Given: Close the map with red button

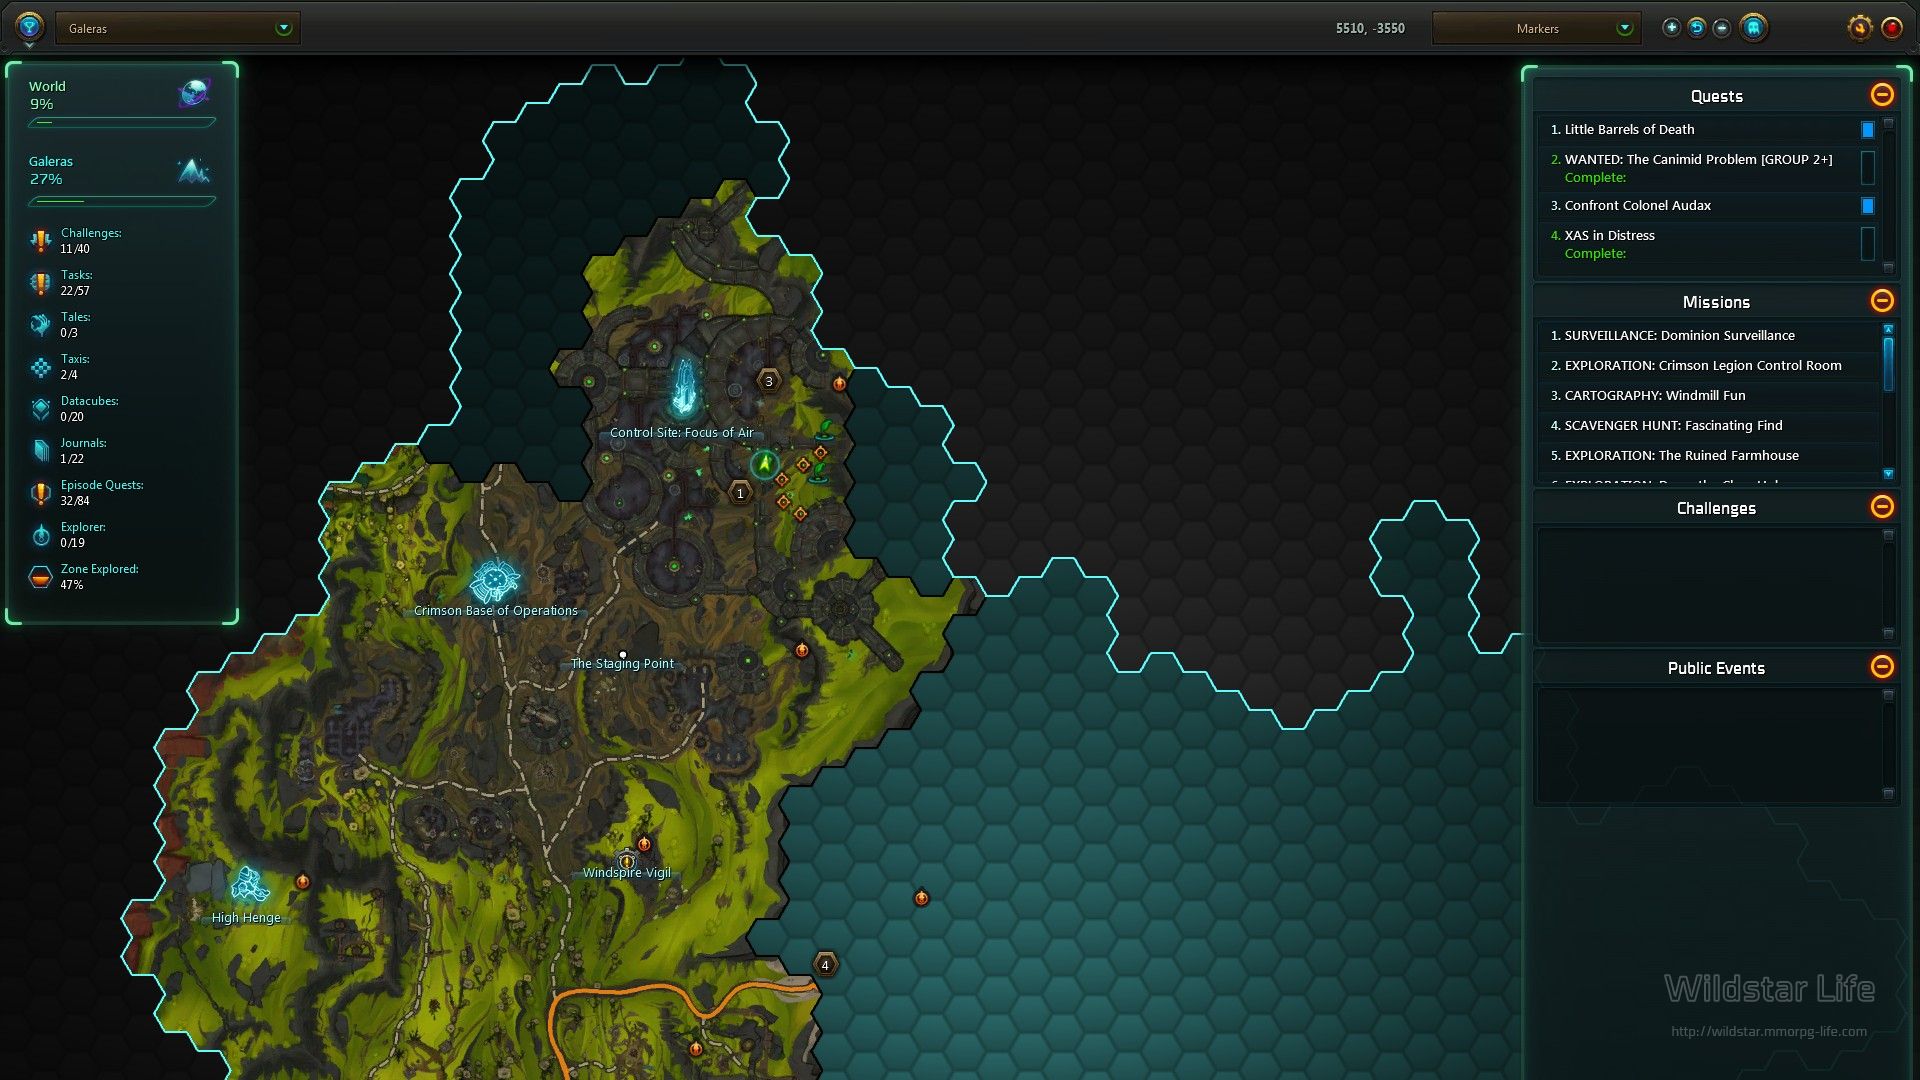Looking at the screenshot, I should [x=1892, y=28].
